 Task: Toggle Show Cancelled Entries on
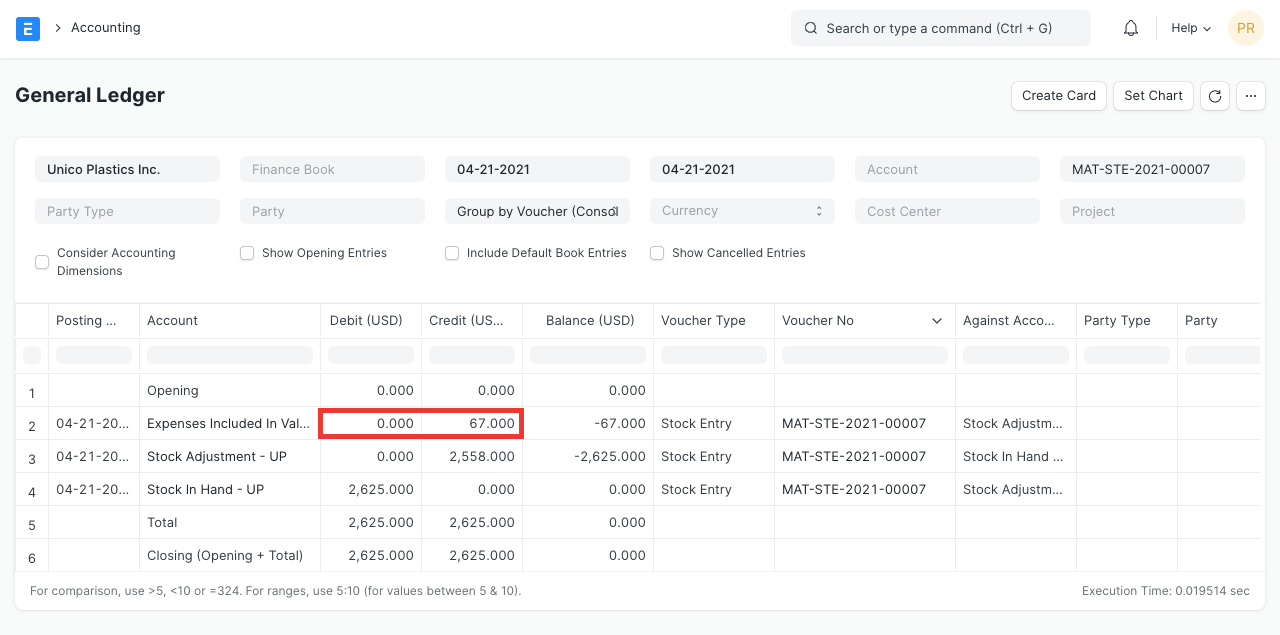(x=657, y=253)
